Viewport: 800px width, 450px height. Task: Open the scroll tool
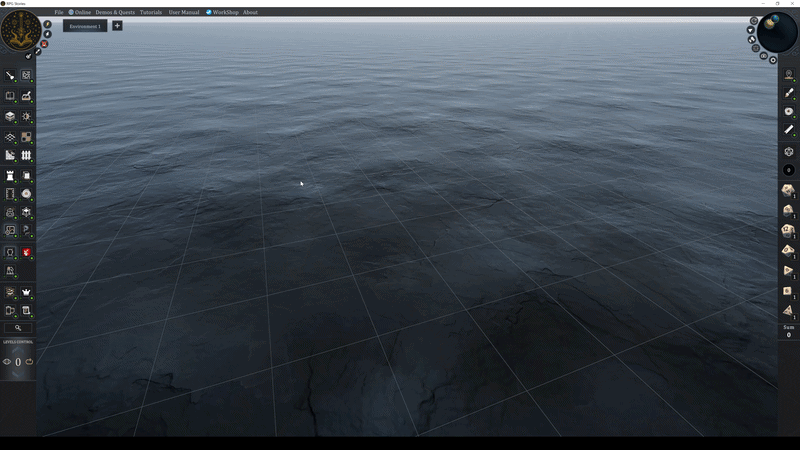[26, 310]
